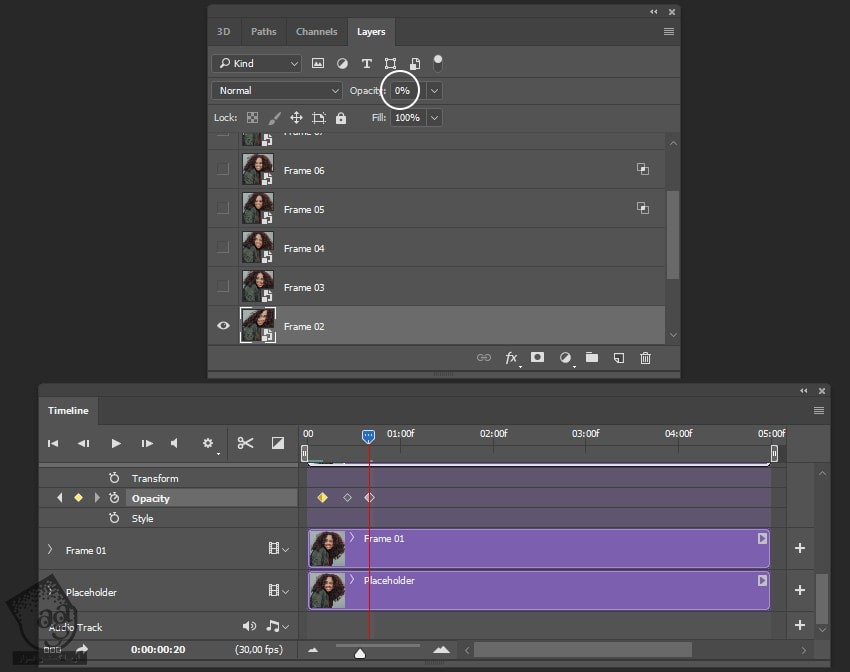Create a new layer group

592,357
